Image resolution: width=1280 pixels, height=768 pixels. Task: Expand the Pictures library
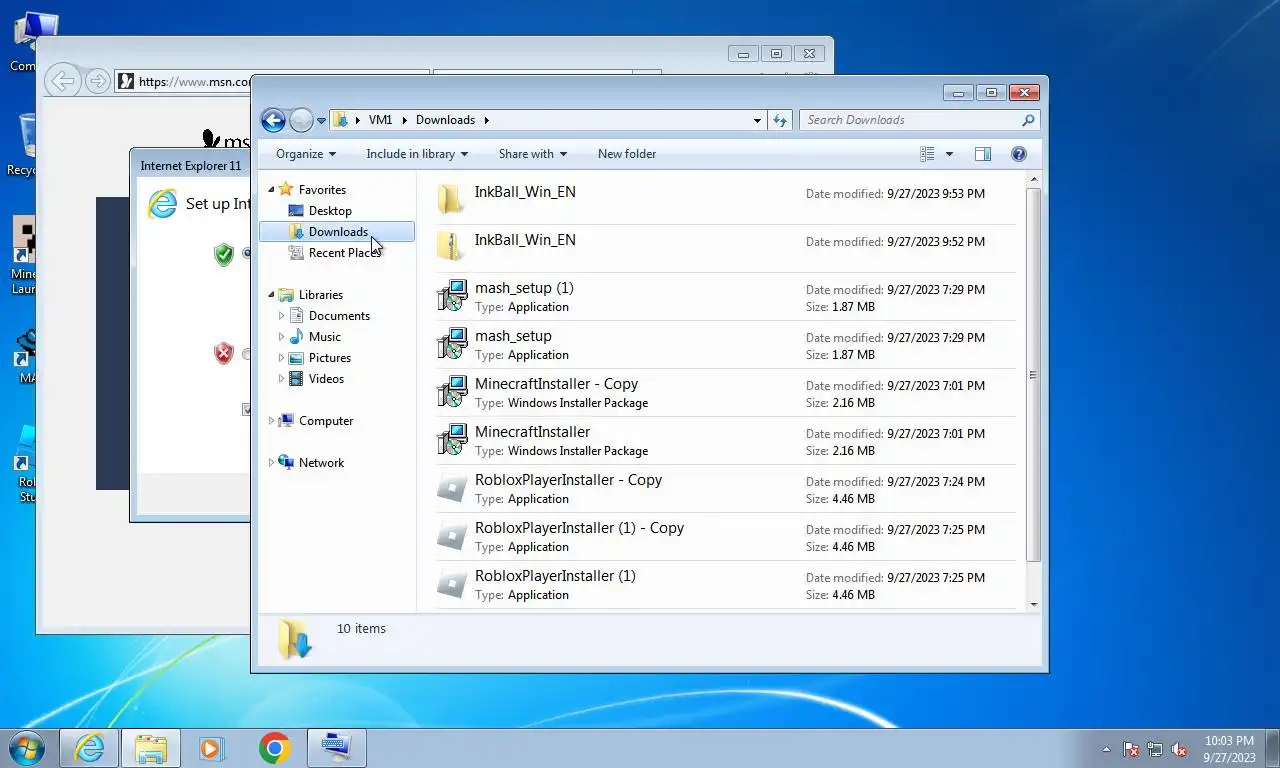click(281, 358)
